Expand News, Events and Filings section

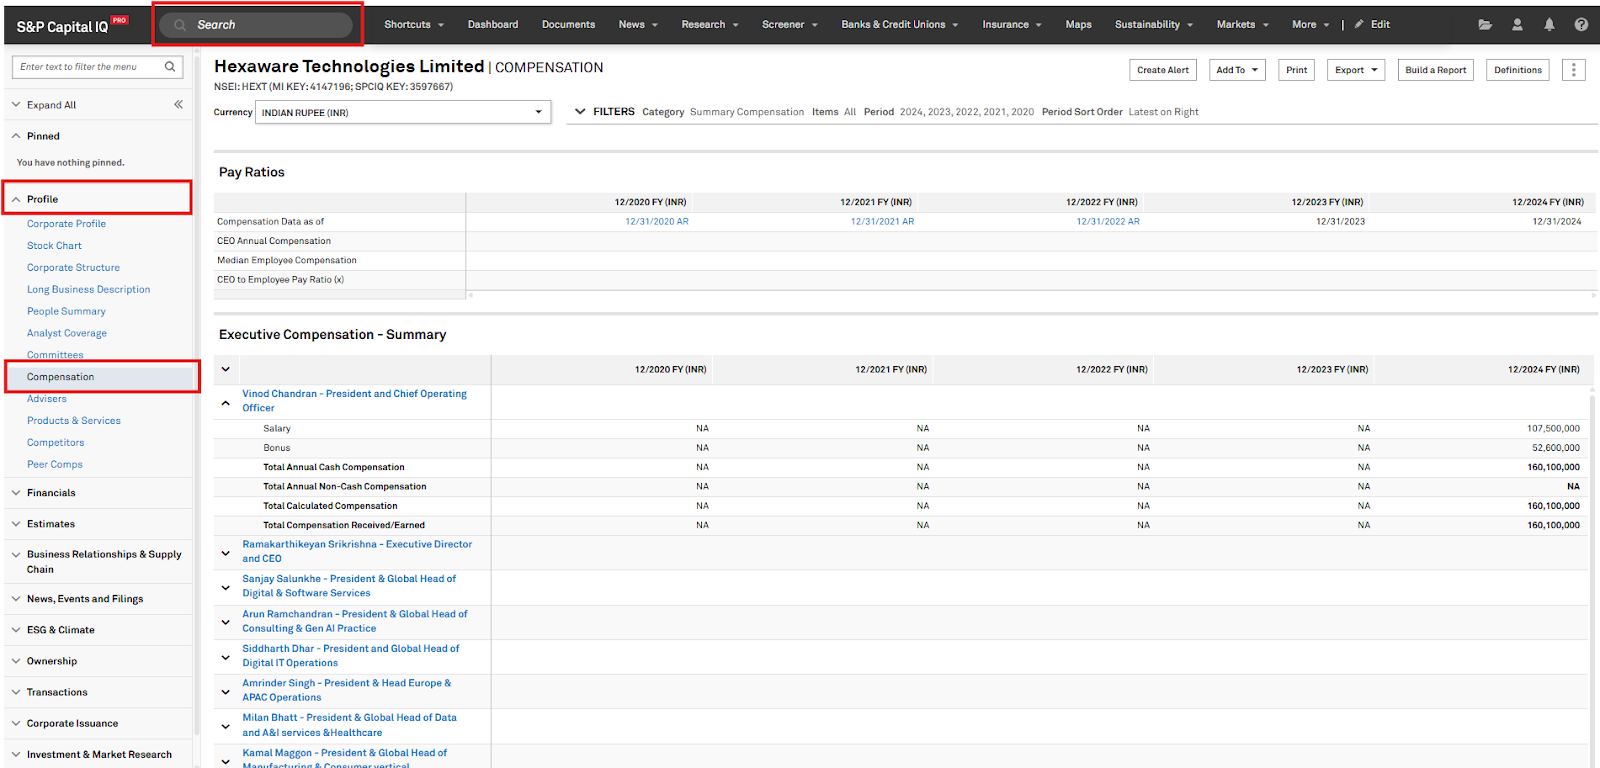(16, 599)
